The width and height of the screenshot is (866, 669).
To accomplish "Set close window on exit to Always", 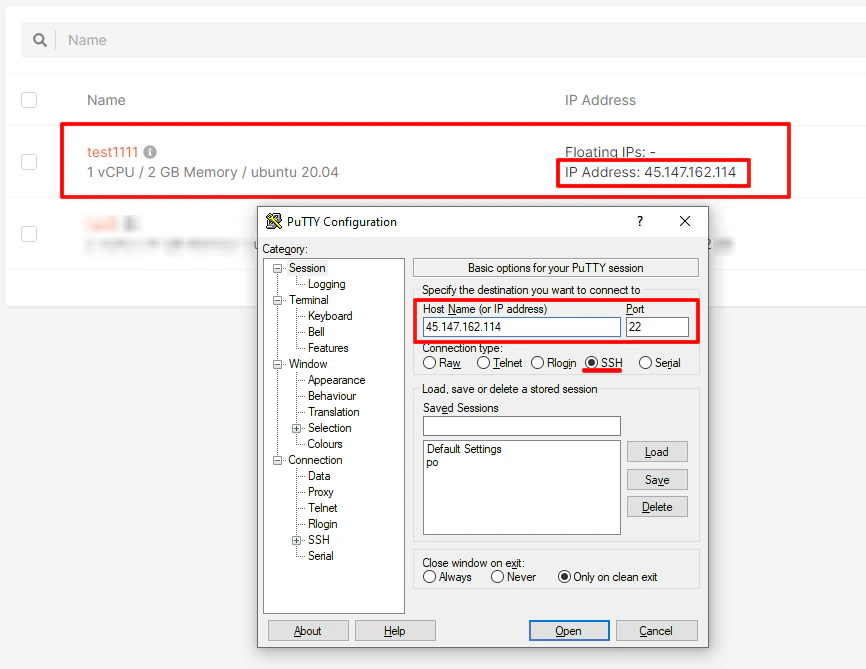I will [429, 577].
